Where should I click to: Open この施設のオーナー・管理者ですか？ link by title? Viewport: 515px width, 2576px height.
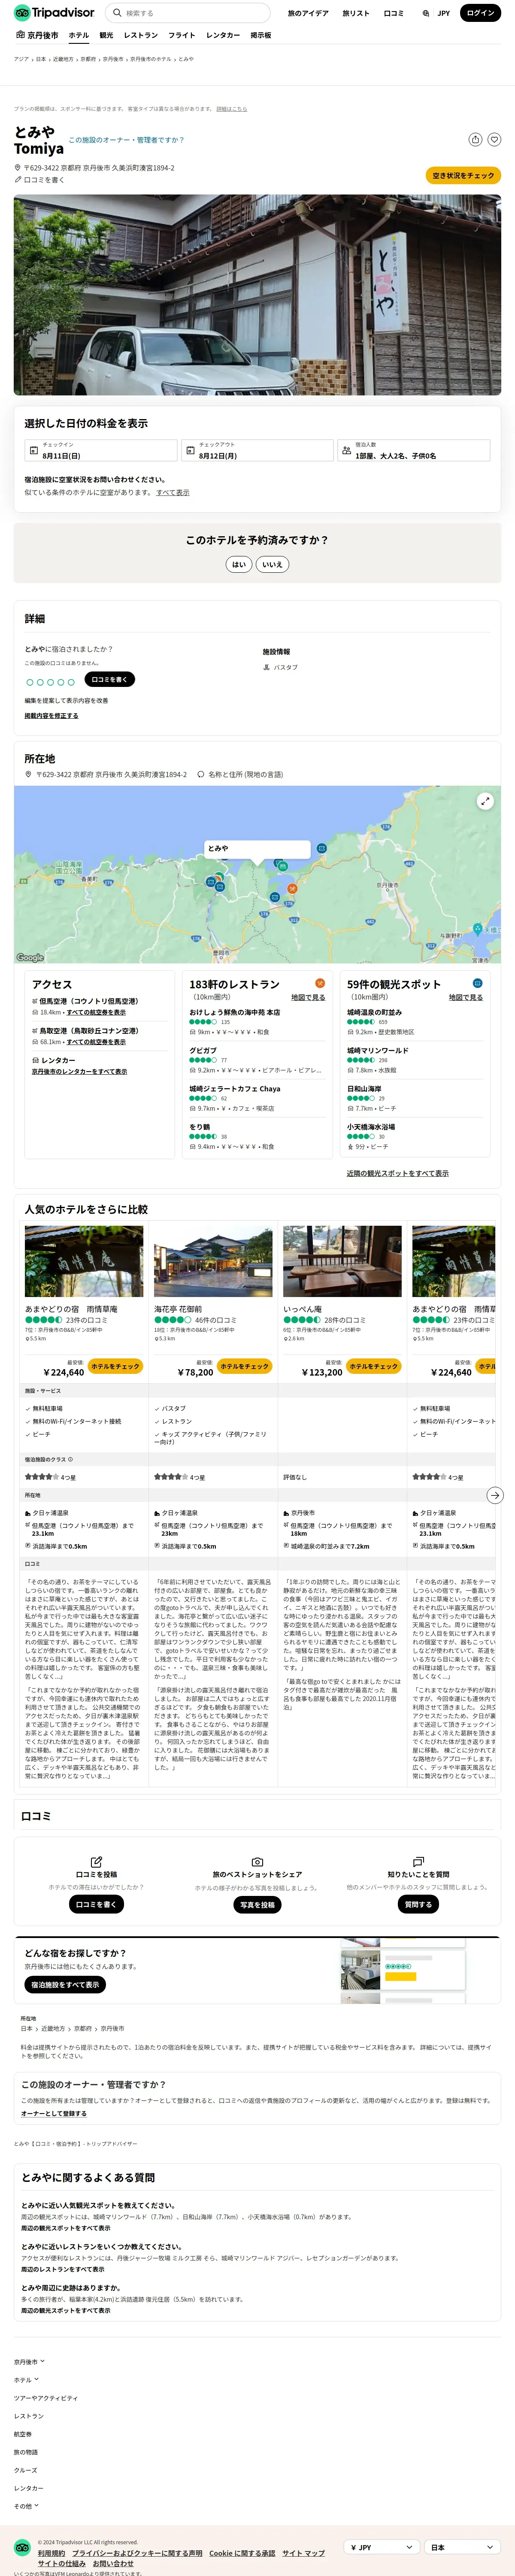[x=126, y=140]
